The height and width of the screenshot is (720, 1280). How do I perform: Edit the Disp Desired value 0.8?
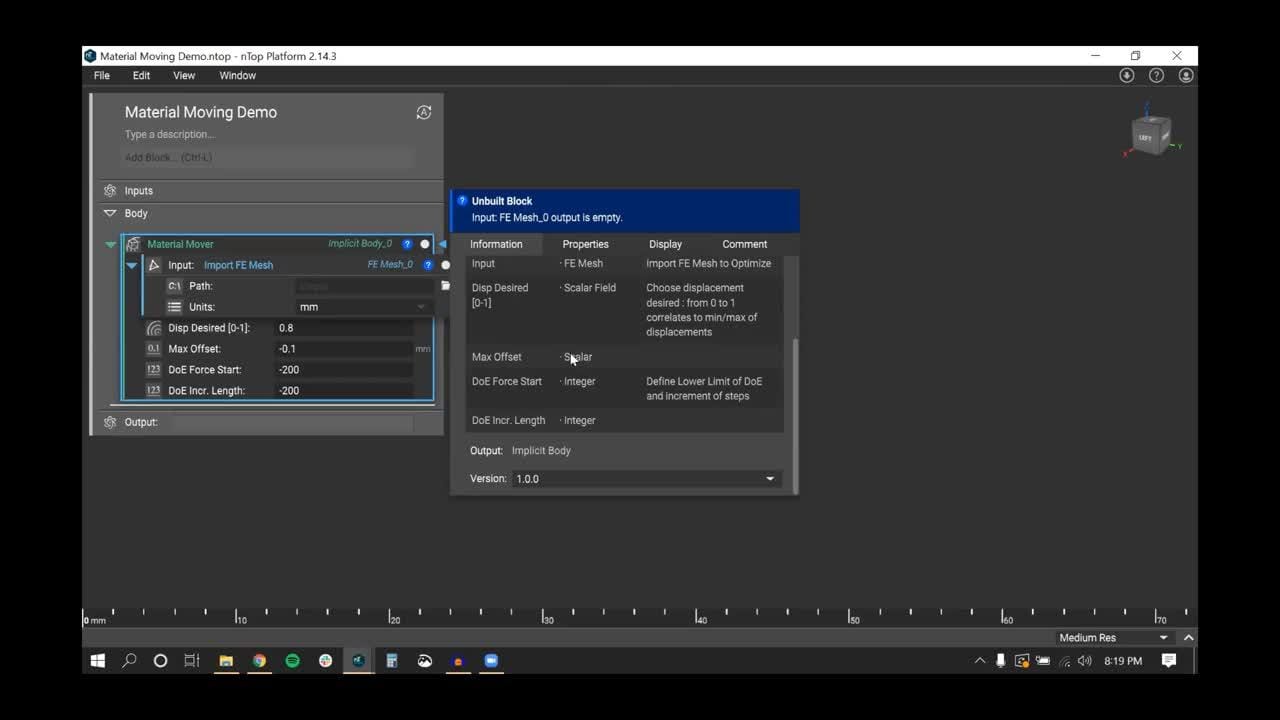[344, 328]
